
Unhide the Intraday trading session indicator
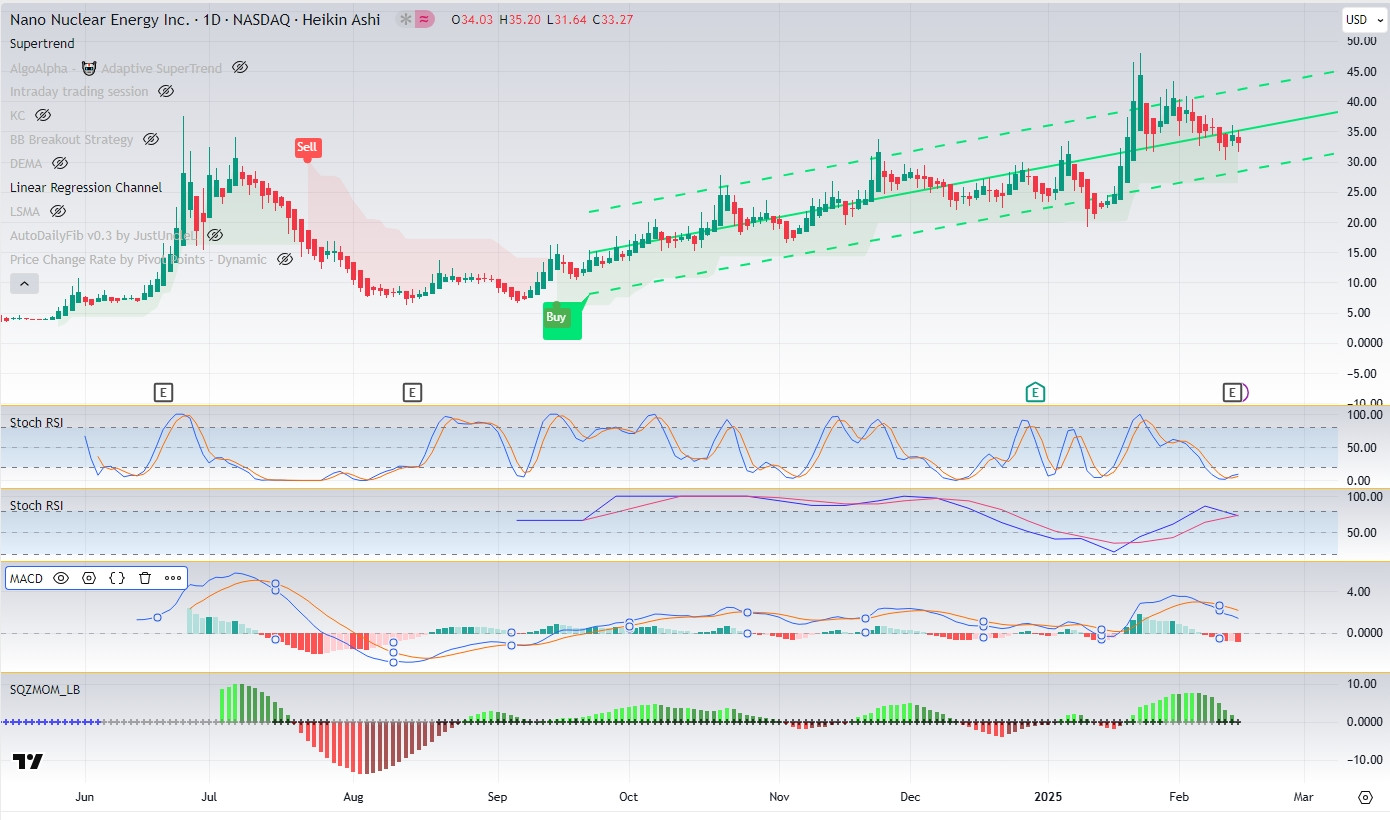point(166,92)
